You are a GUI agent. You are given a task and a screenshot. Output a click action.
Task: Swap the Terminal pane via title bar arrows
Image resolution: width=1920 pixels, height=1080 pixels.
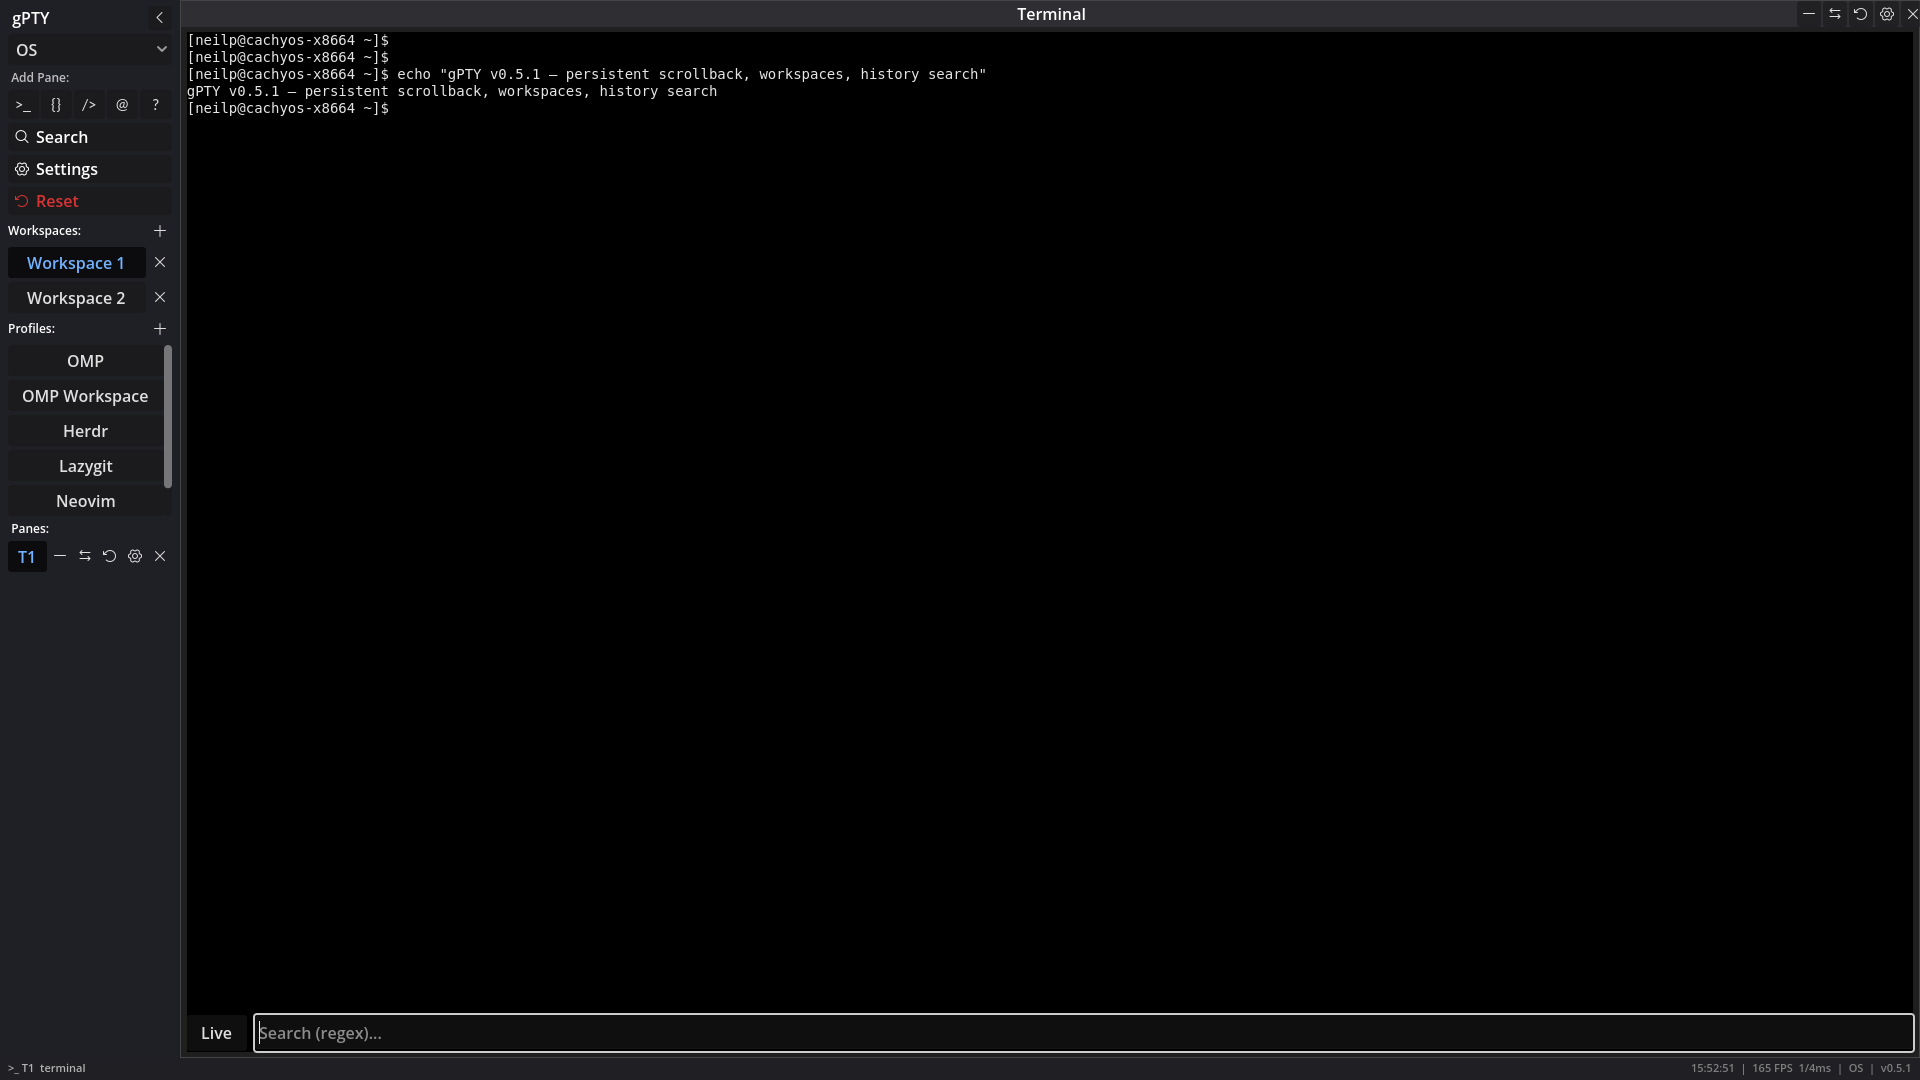coord(1835,14)
